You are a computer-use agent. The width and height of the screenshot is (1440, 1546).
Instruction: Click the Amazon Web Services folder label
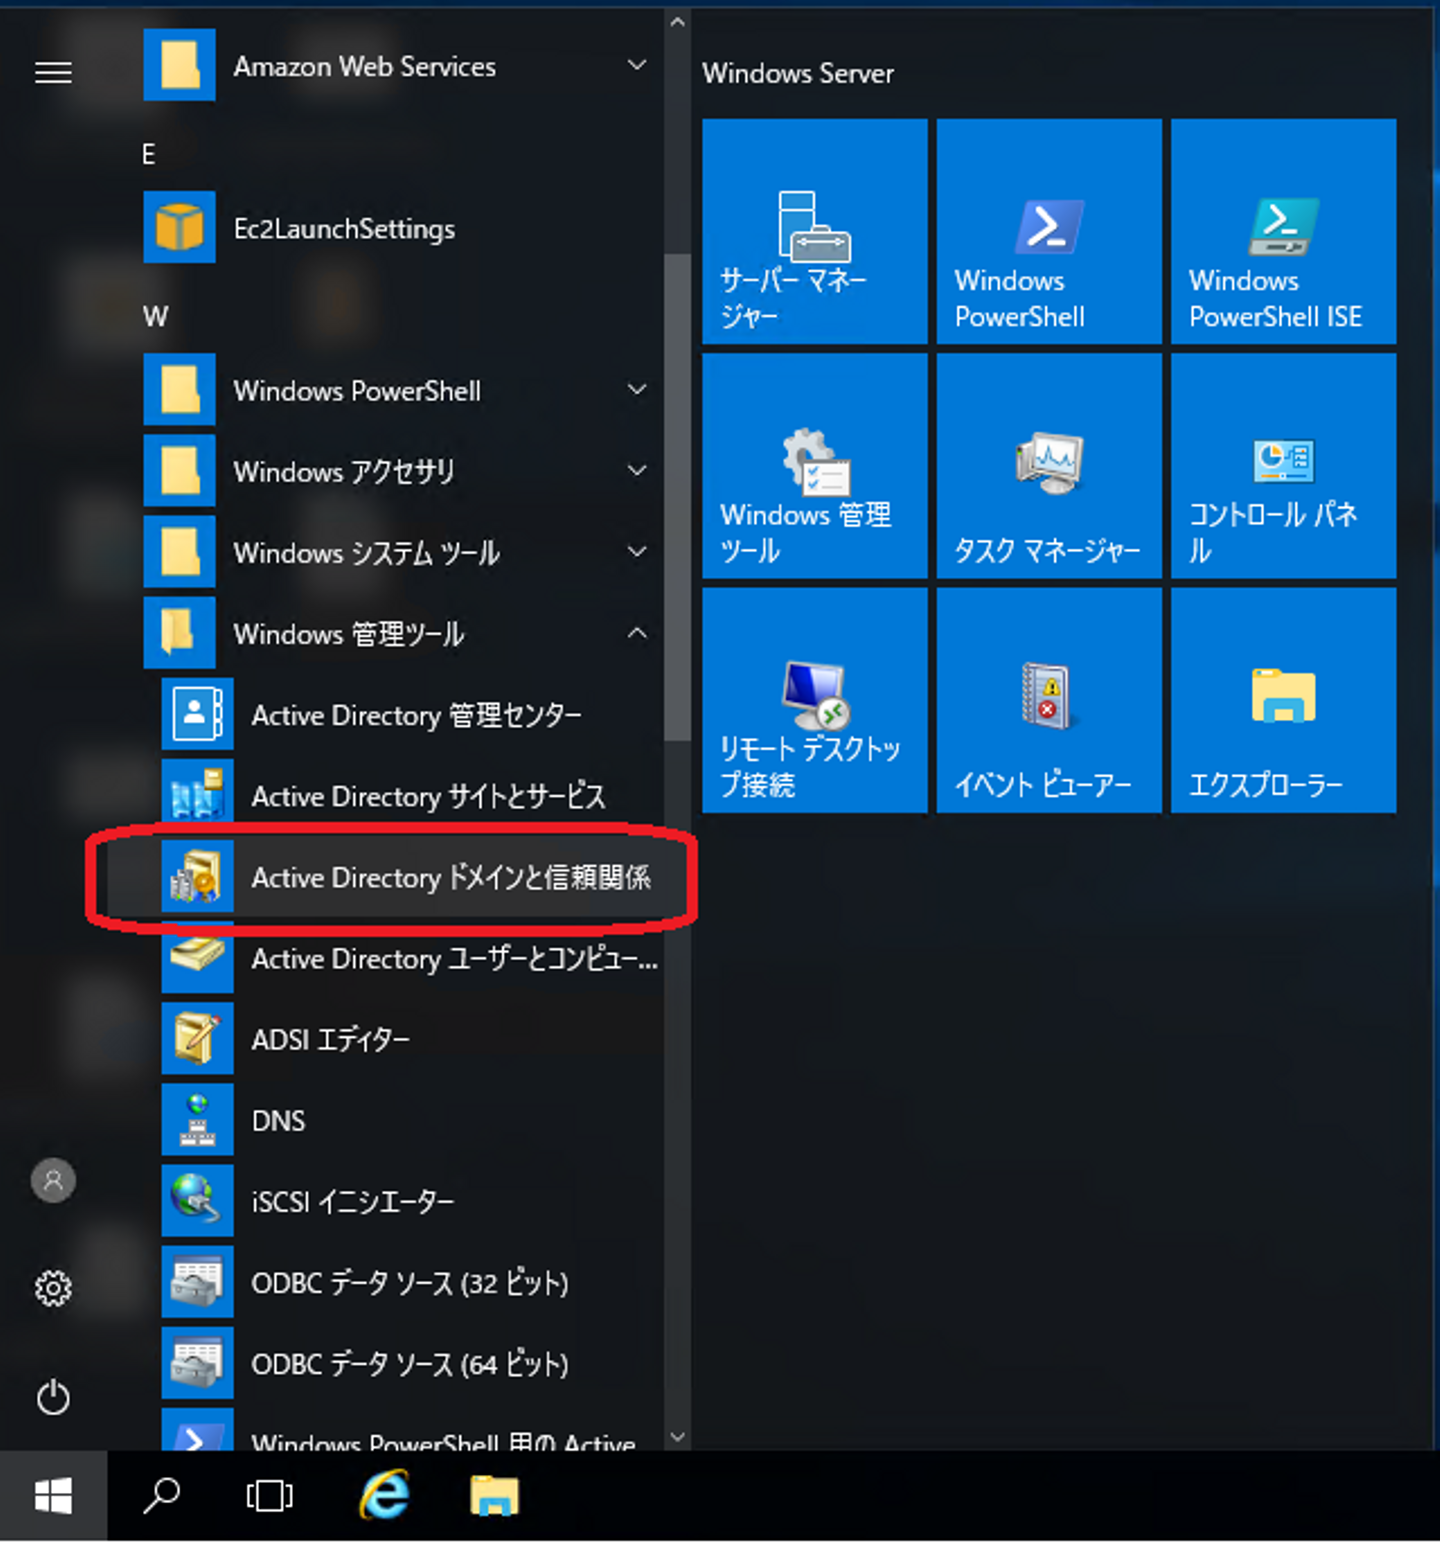(365, 67)
